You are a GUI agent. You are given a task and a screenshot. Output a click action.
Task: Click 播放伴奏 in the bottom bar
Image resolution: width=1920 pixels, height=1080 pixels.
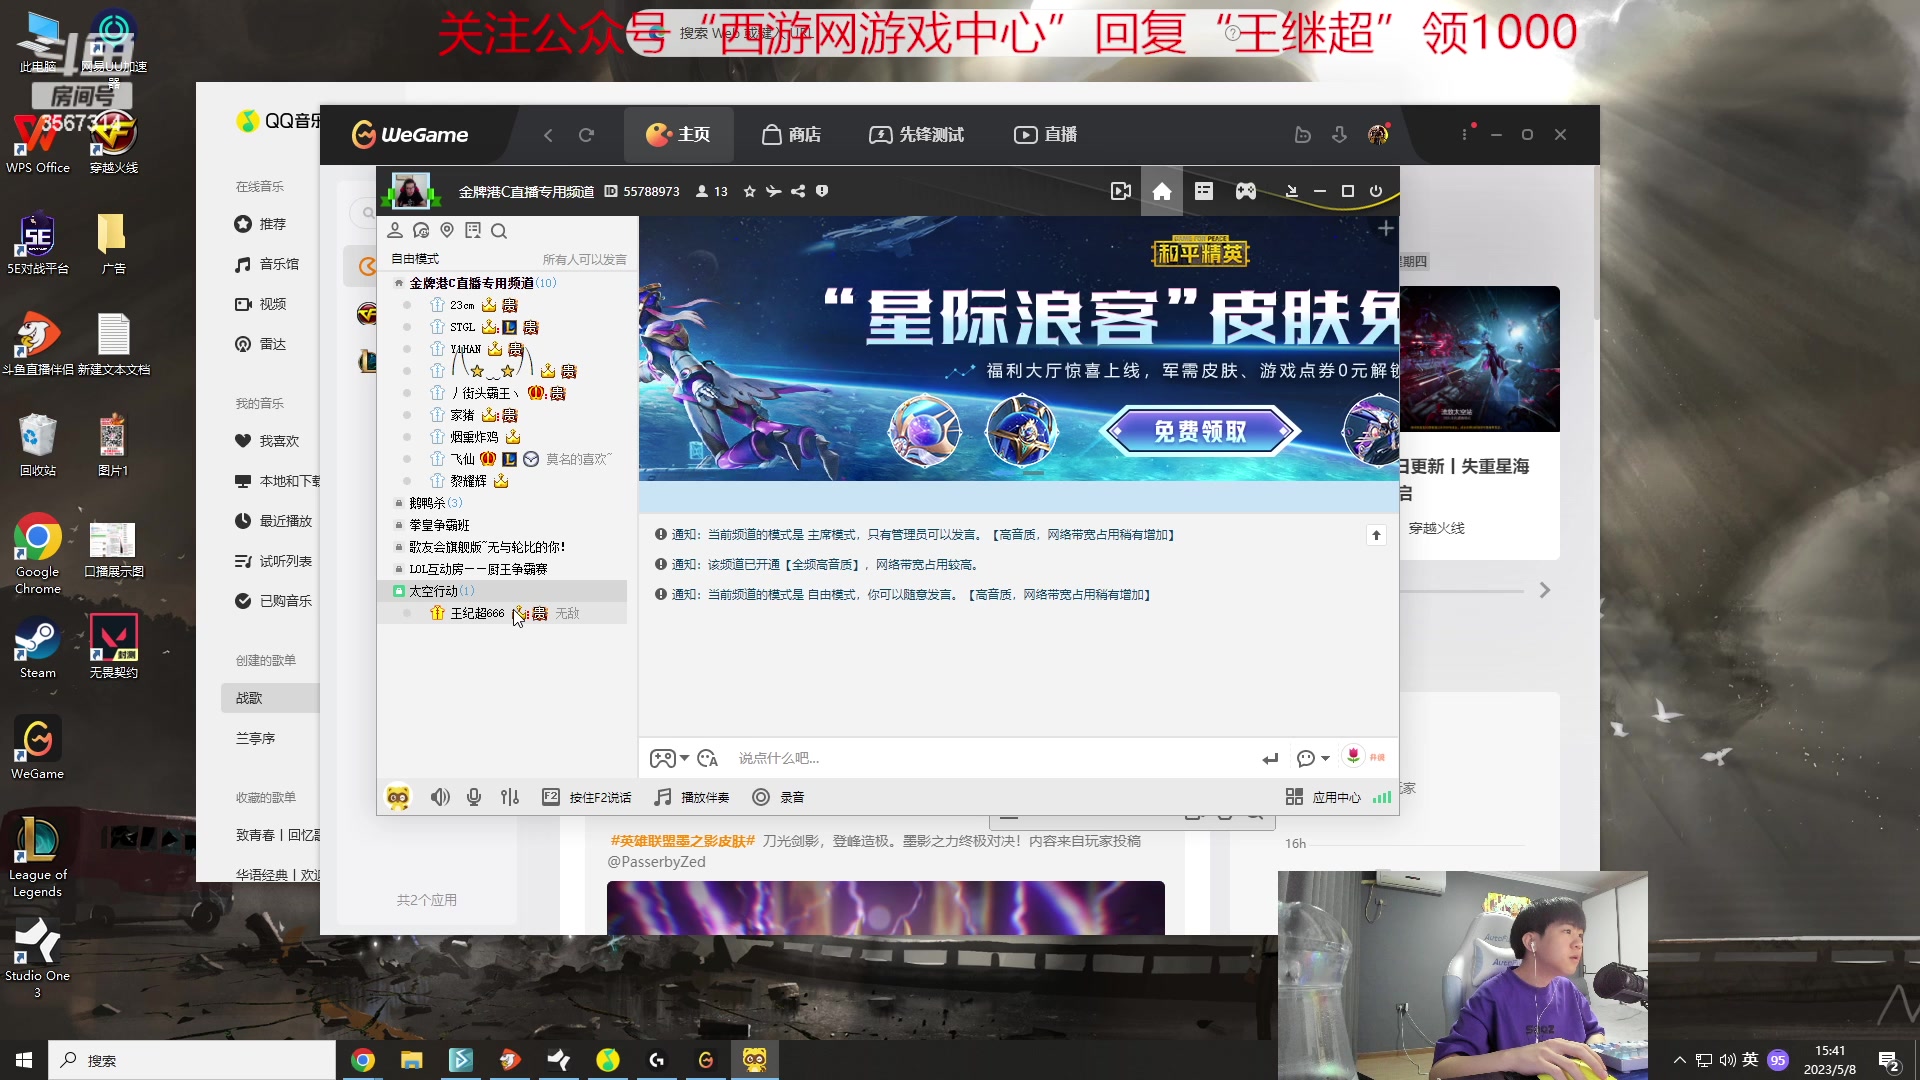pyautogui.click(x=692, y=797)
